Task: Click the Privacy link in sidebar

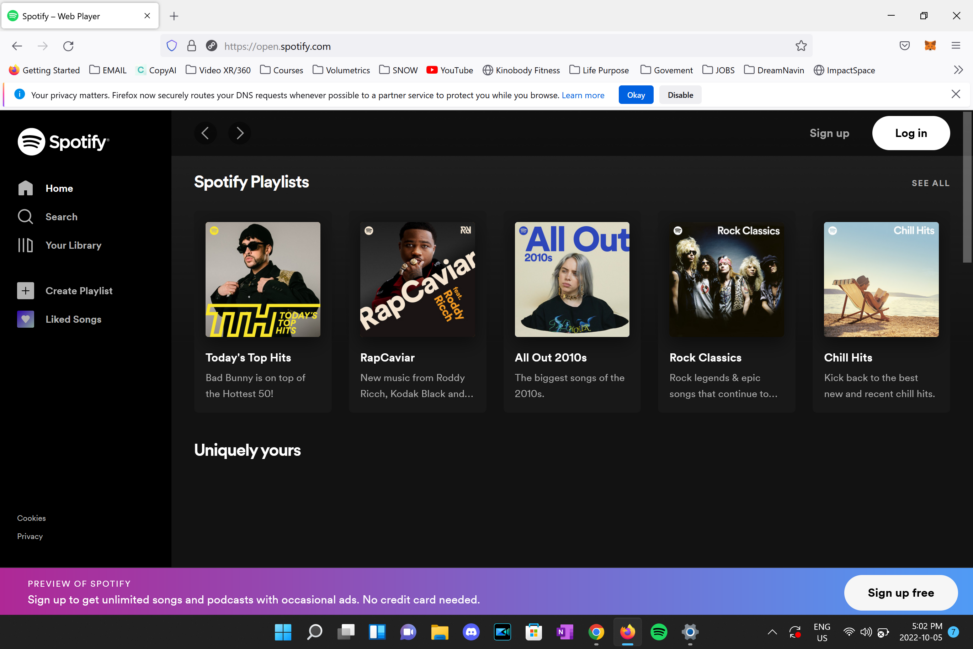Action: [x=30, y=536]
